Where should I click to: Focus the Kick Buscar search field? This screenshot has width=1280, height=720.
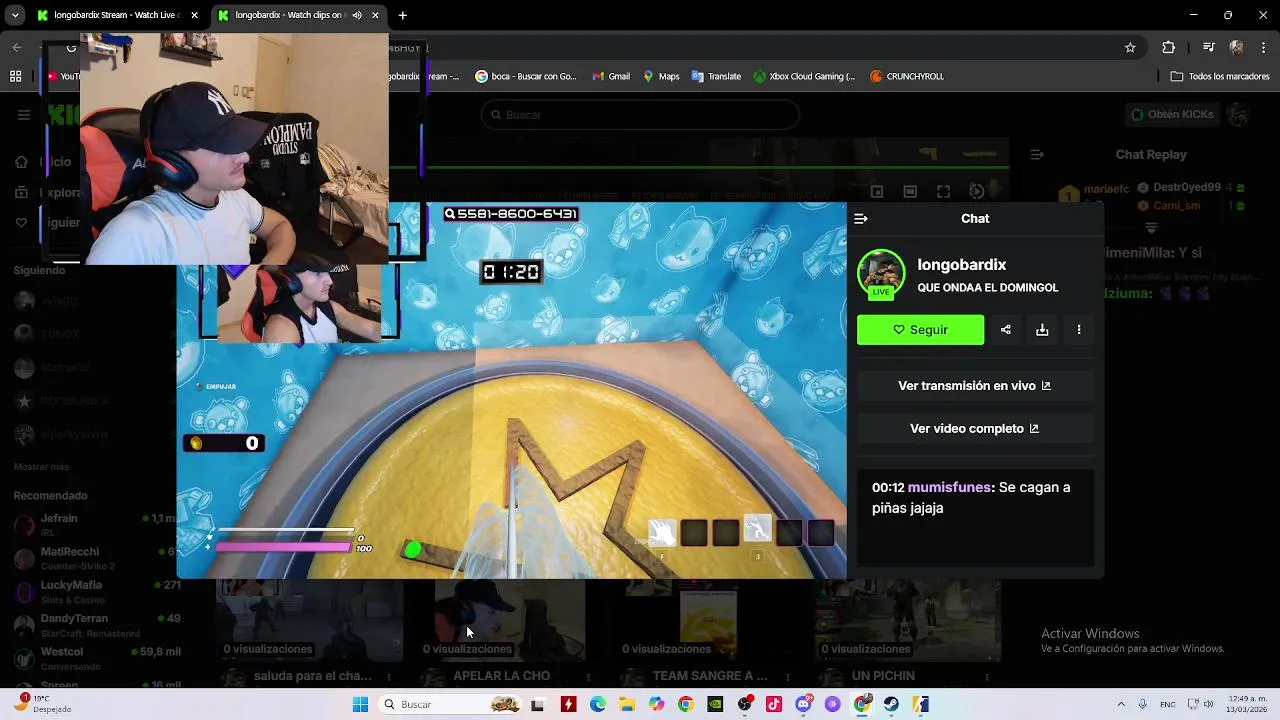pyautogui.click(x=640, y=115)
